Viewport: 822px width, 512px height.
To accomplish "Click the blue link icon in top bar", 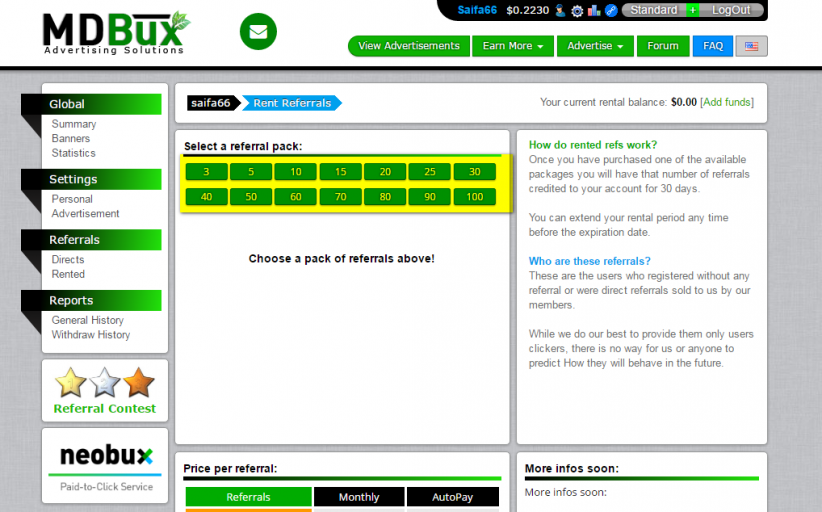I will [611, 10].
